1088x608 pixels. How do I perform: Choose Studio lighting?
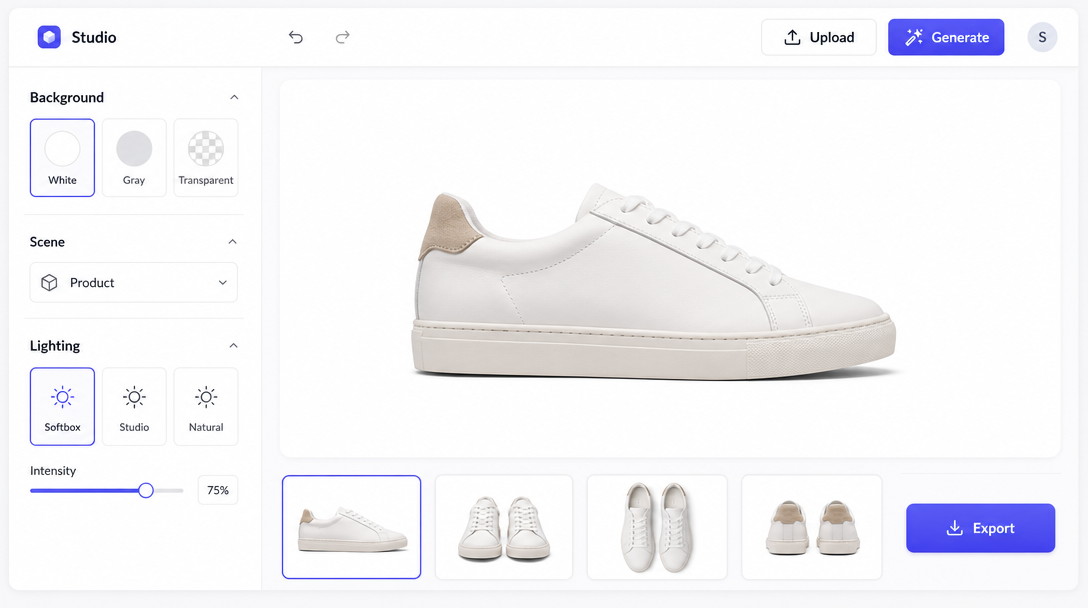tap(134, 407)
